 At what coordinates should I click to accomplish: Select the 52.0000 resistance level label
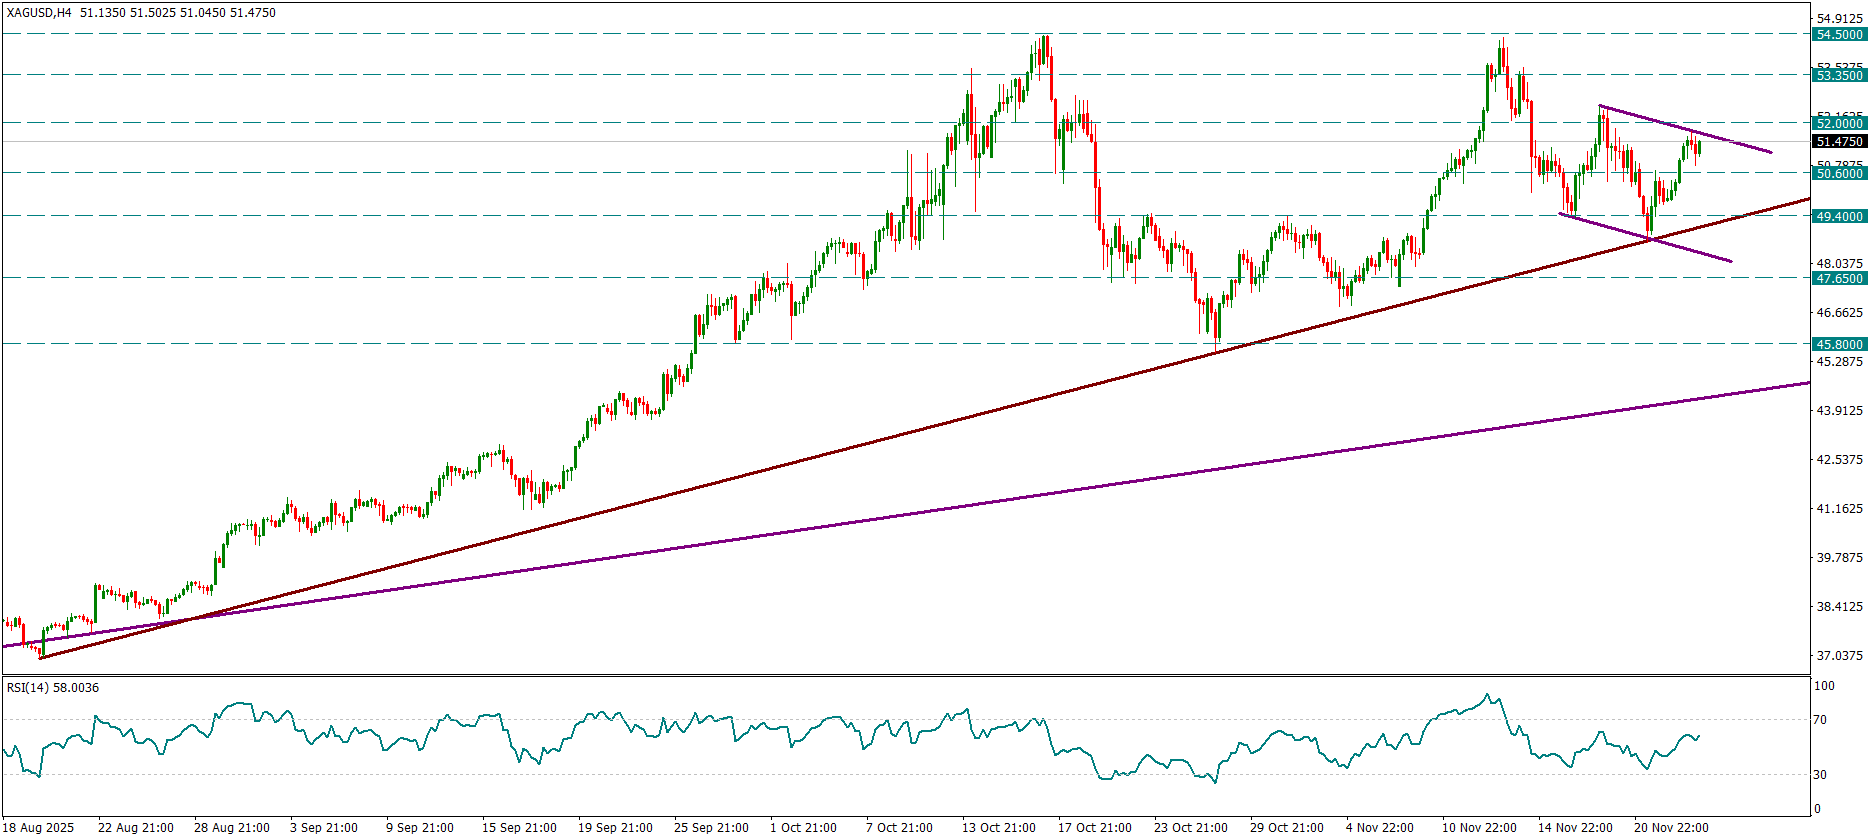pyautogui.click(x=1839, y=123)
